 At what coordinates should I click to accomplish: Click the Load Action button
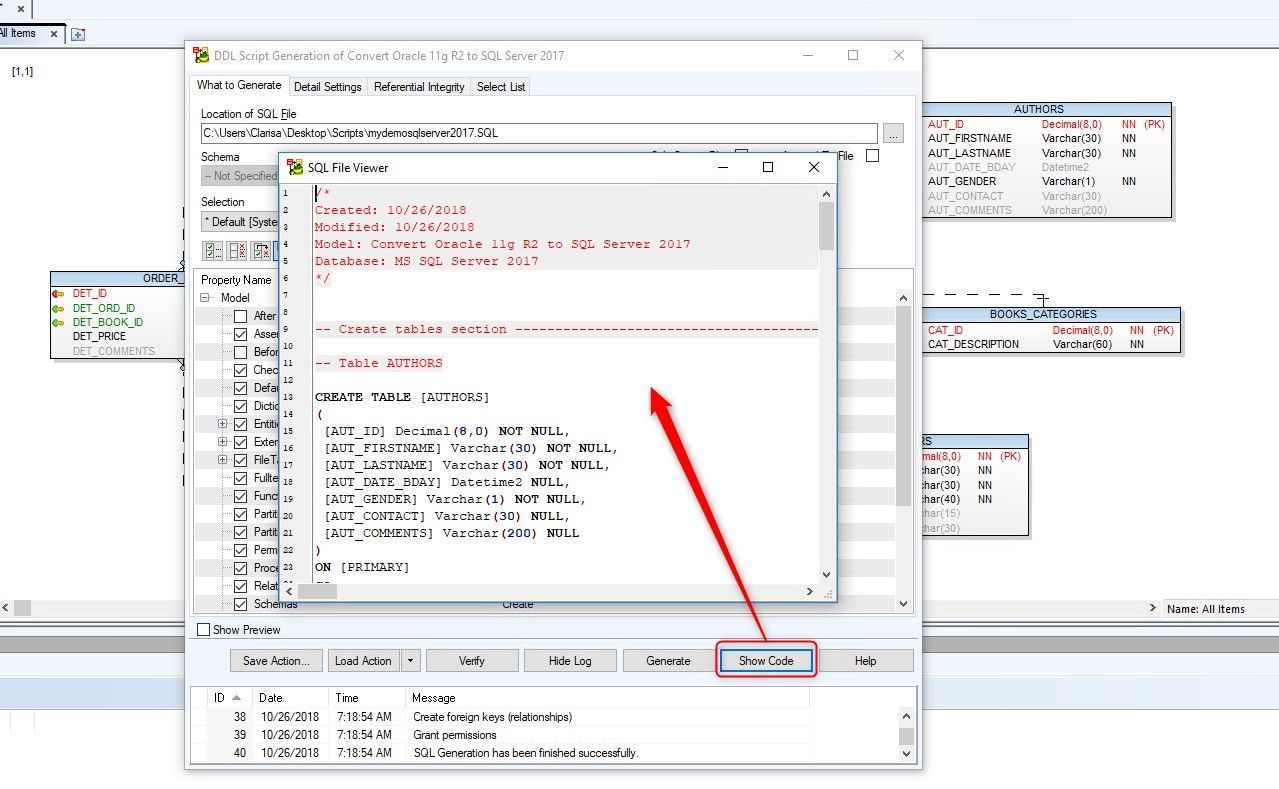[363, 661]
